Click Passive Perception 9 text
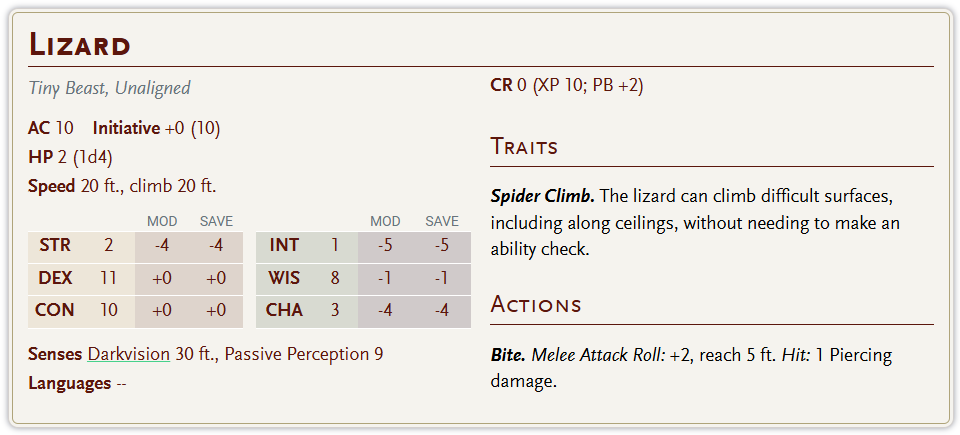The image size is (960, 435). coord(304,354)
